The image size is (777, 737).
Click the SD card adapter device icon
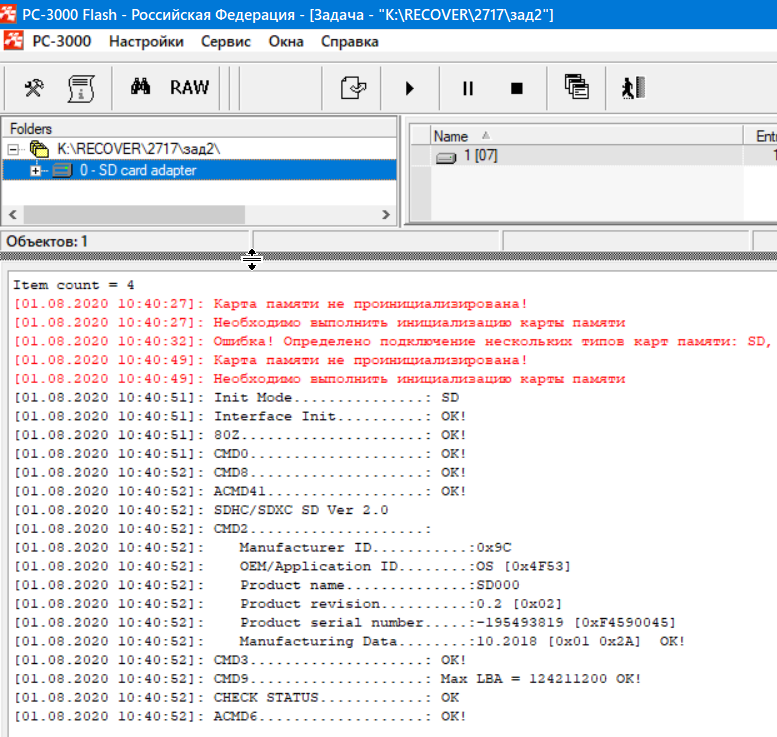click(62, 170)
